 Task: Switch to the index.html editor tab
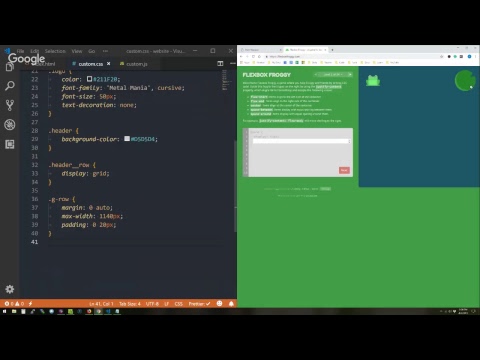(44, 64)
